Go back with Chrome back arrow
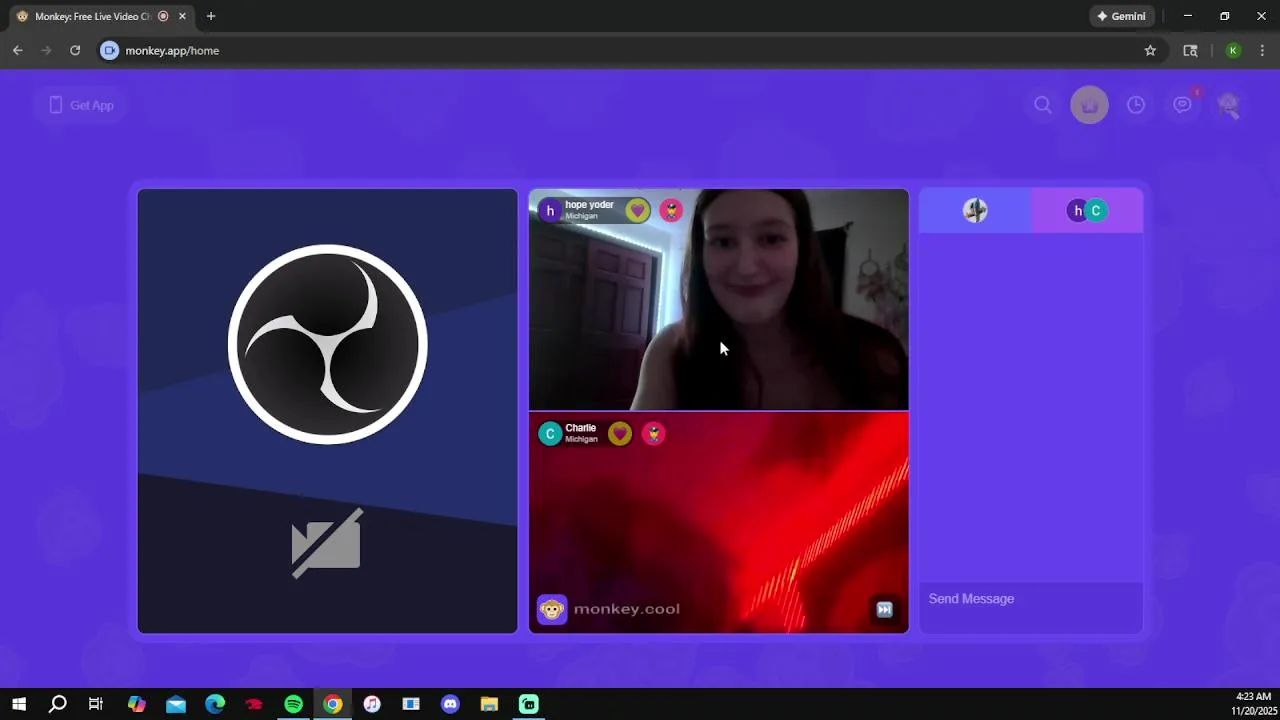 18,50
